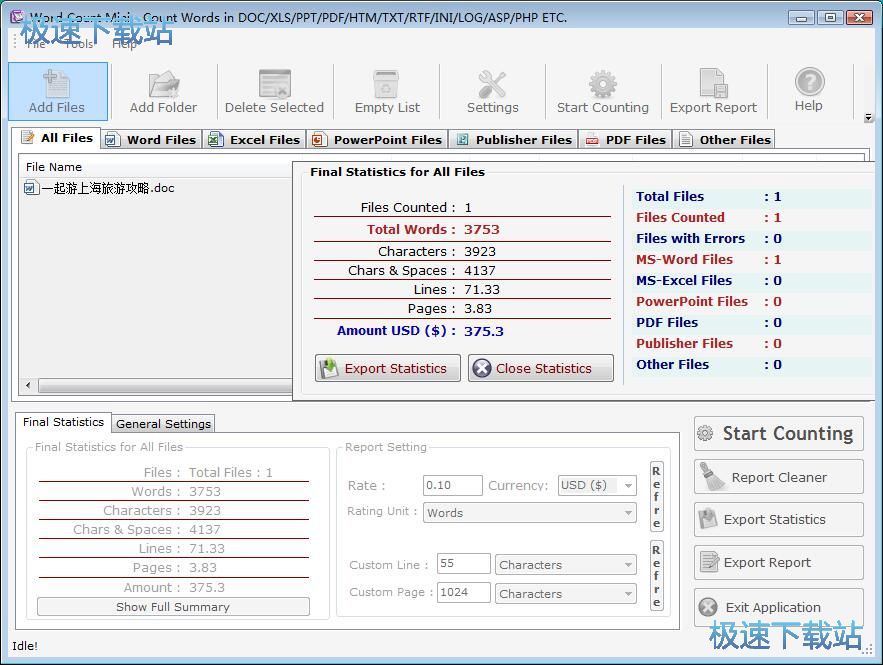Click Export Report above Exit Application

tap(778, 563)
